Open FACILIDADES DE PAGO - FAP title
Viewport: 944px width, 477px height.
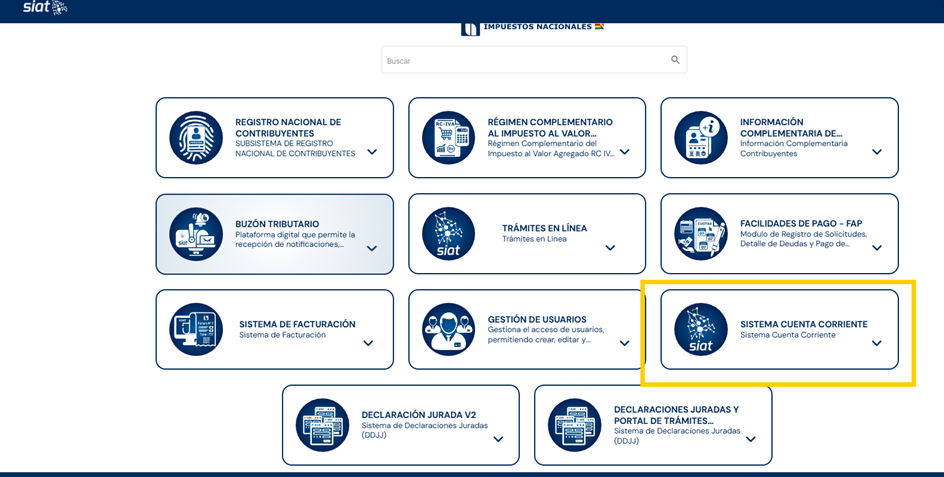[x=801, y=223]
